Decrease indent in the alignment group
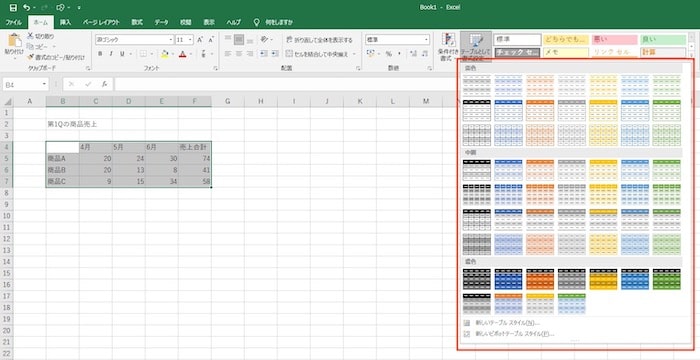The width and height of the screenshot is (700, 360). tap(263, 54)
